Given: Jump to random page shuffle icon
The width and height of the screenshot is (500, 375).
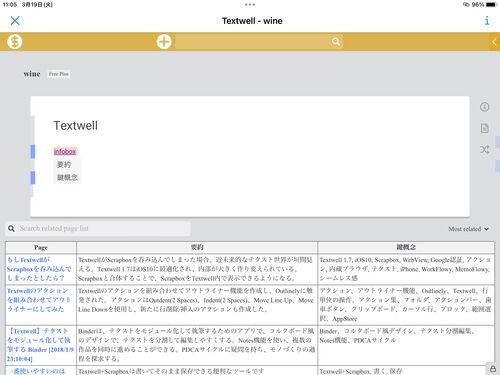Looking at the screenshot, I should [484, 149].
